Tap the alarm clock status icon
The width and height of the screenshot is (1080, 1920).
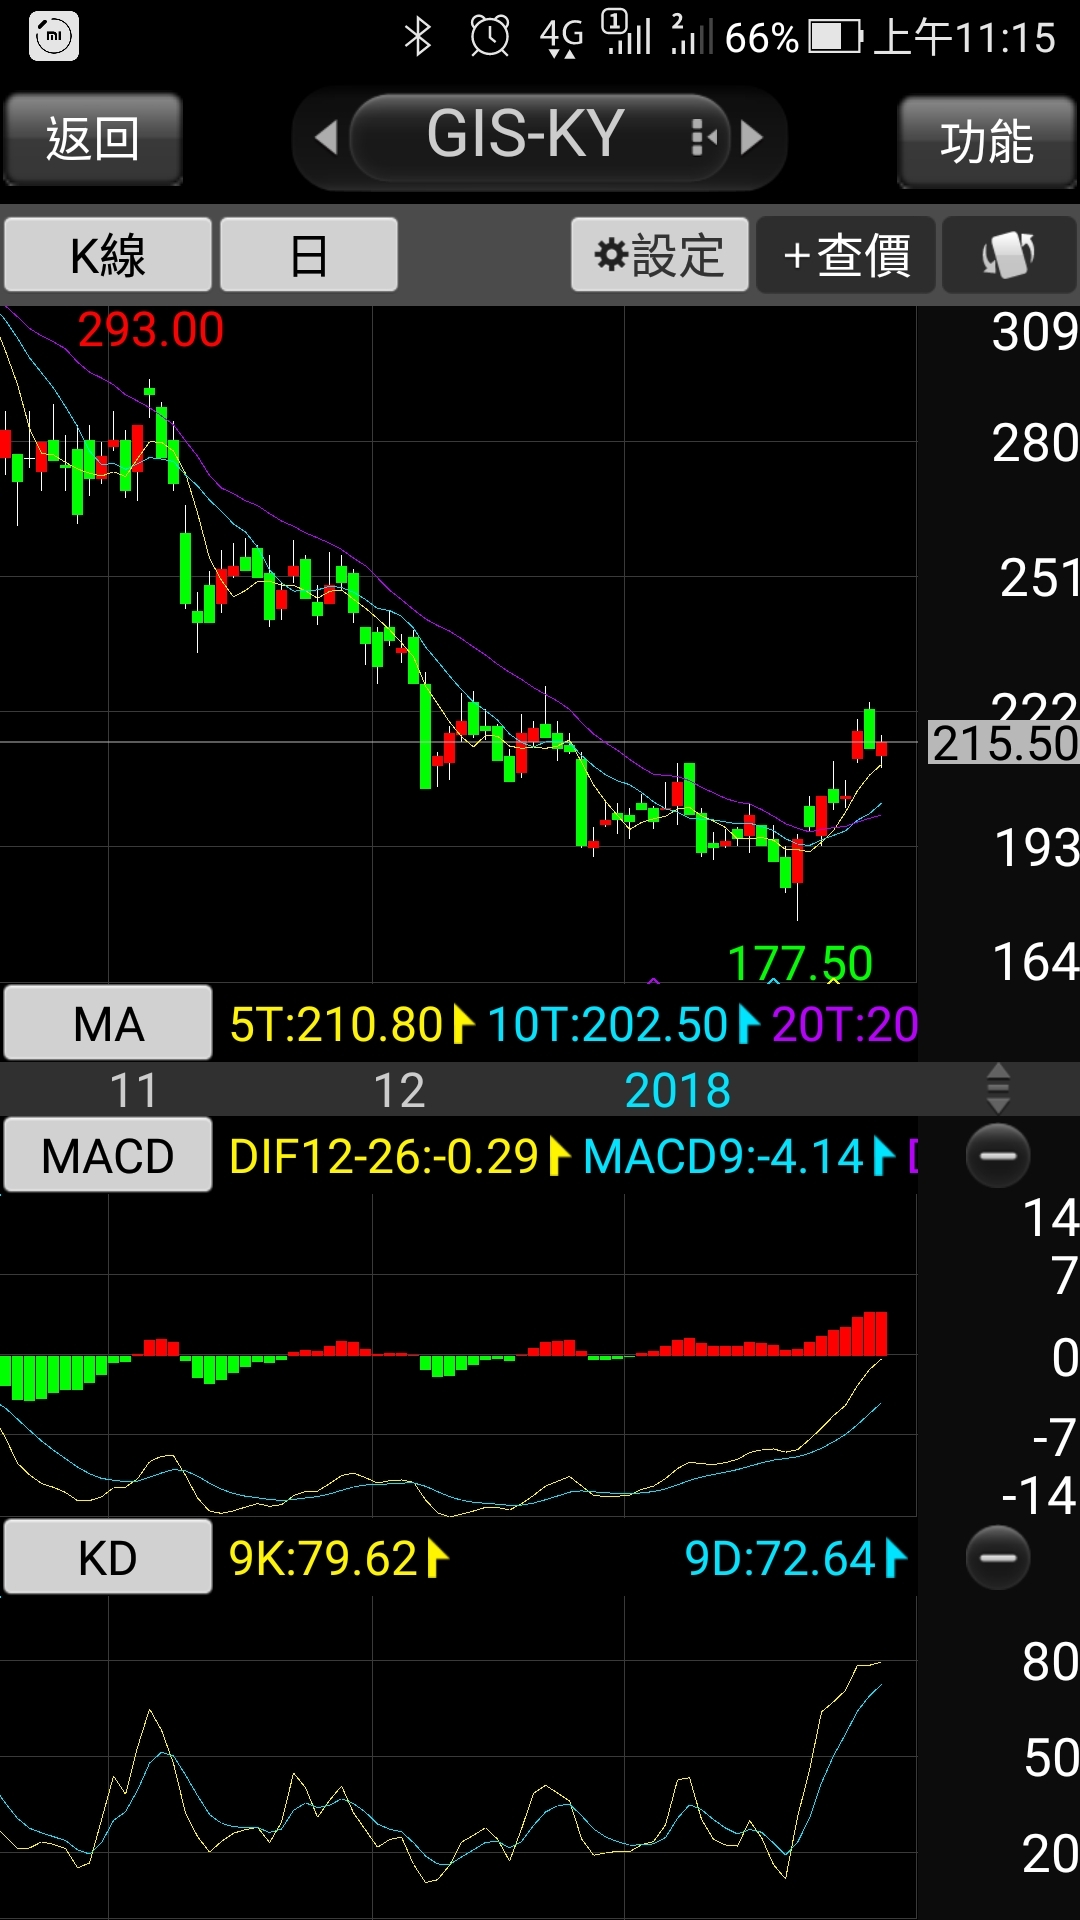tap(490, 37)
